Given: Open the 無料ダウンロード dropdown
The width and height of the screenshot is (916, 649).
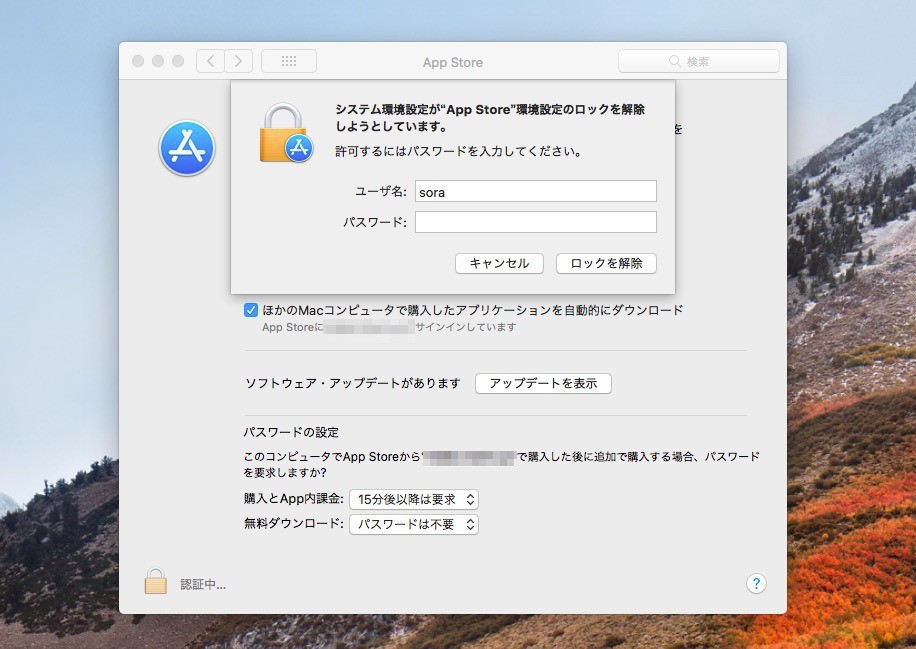Looking at the screenshot, I should point(414,525).
